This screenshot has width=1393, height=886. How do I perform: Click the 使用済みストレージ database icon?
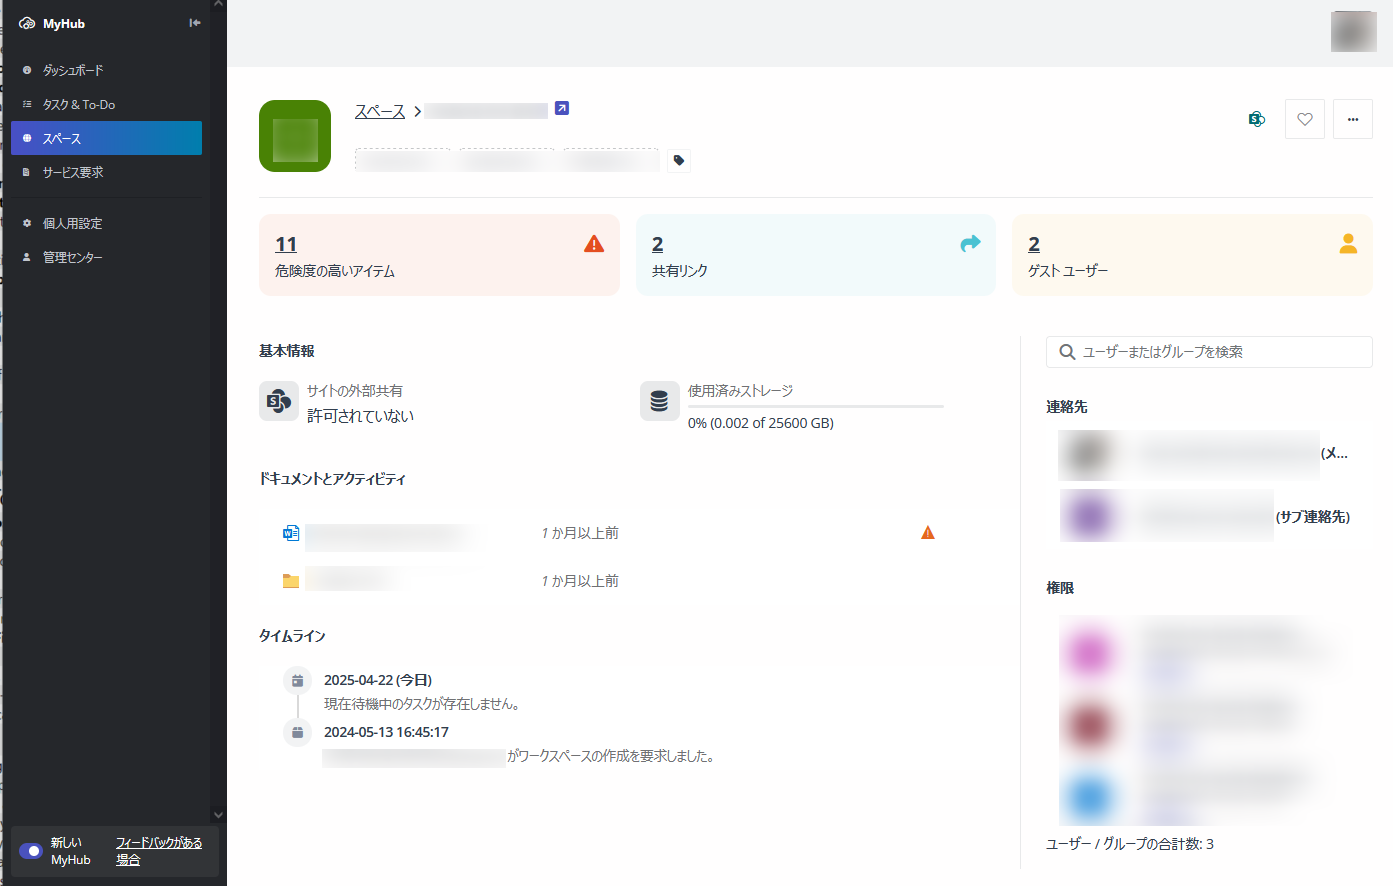(x=660, y=401)
